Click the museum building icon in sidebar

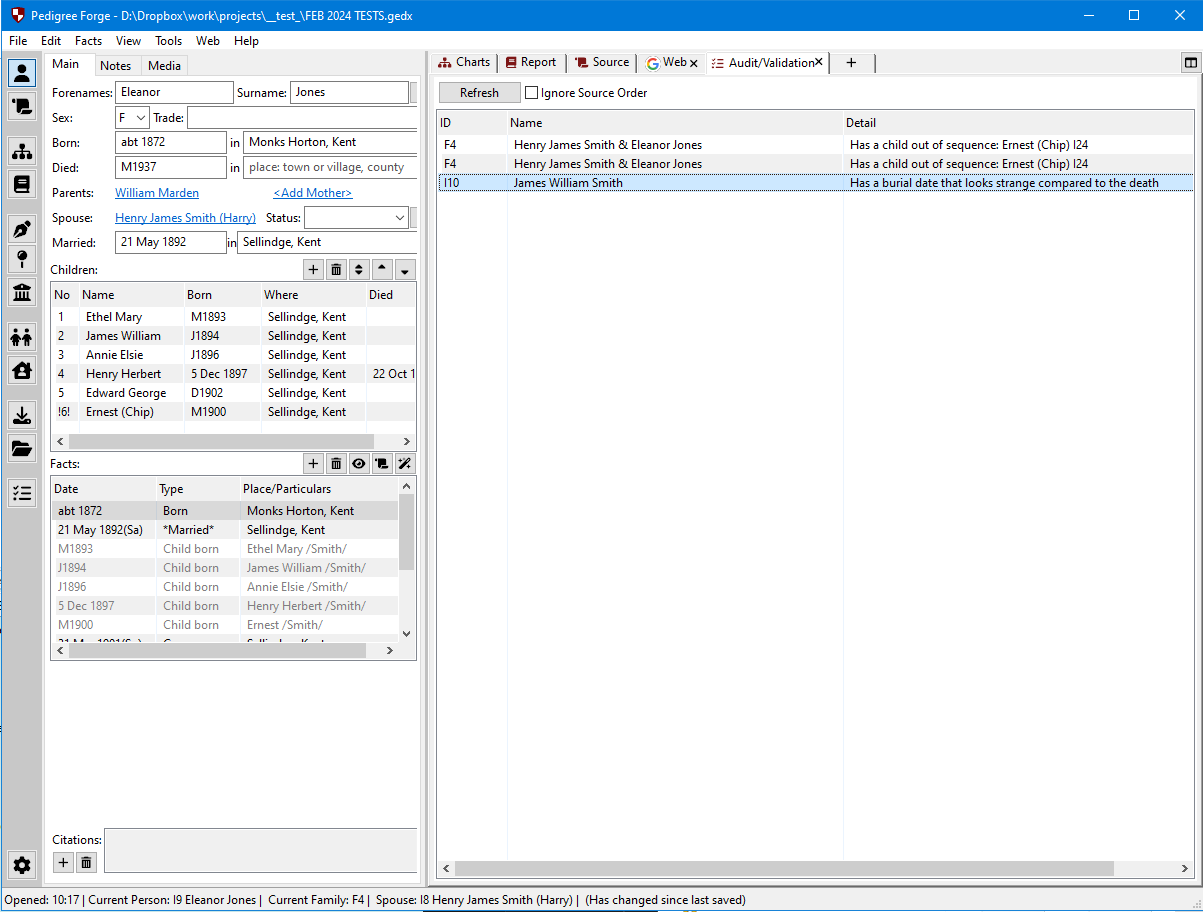(x=22, y=292)
